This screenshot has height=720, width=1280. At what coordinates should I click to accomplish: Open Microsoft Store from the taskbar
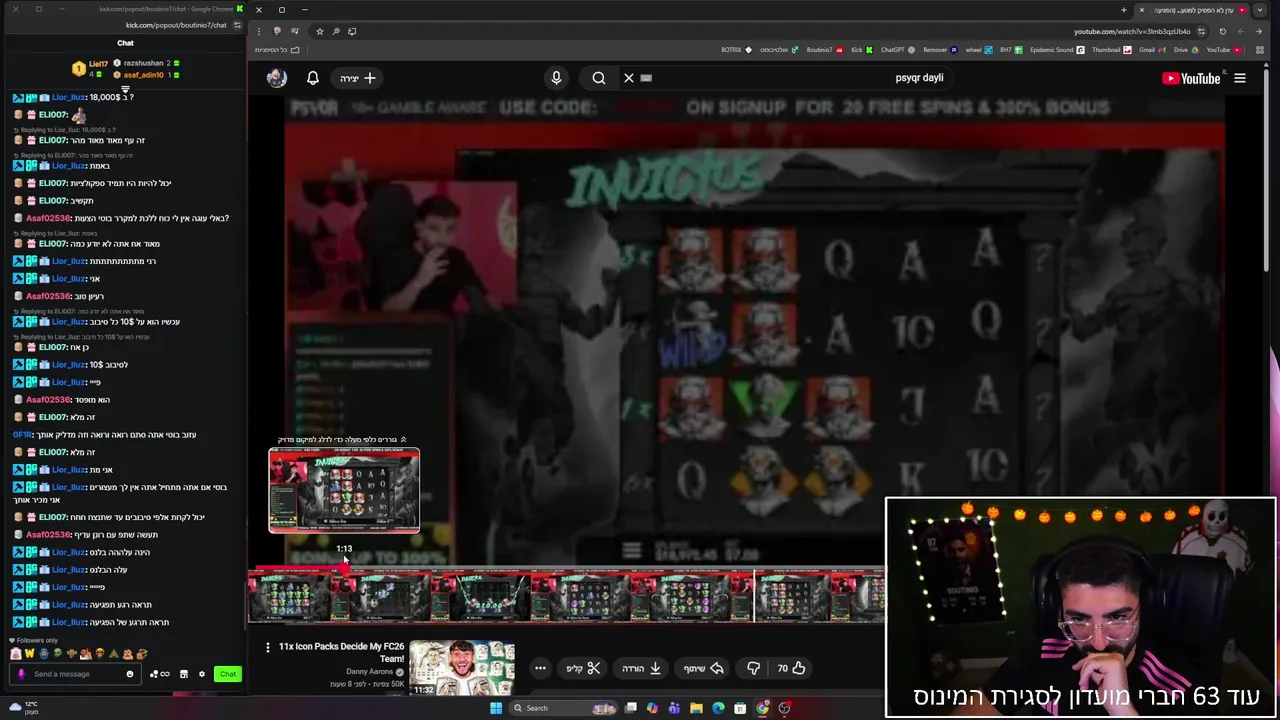740,708
